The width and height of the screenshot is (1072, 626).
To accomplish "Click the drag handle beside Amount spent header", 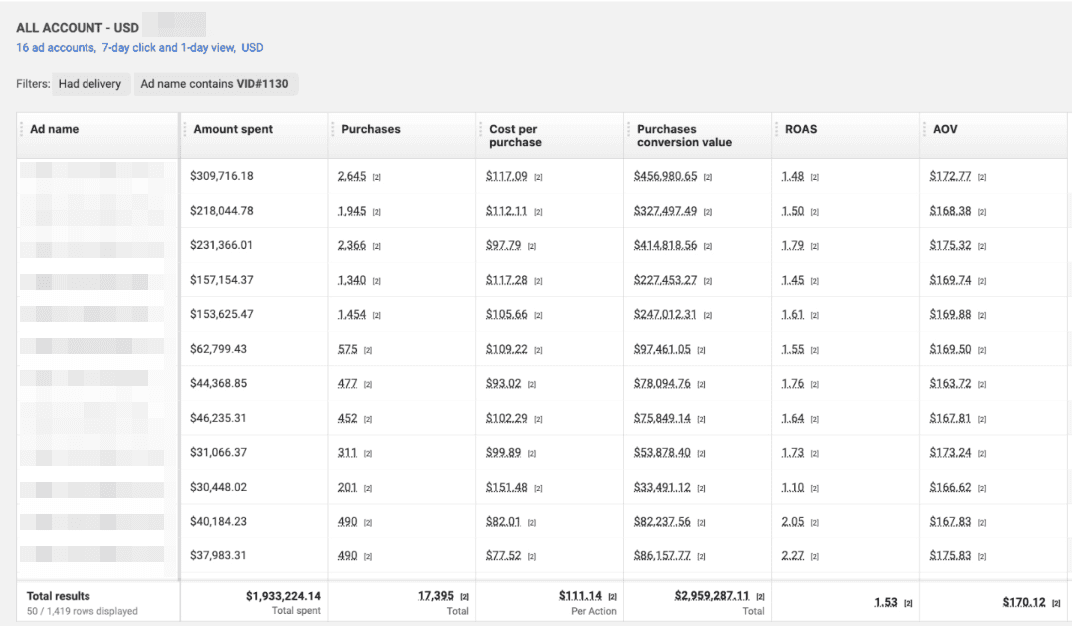I will coord(185,129).
